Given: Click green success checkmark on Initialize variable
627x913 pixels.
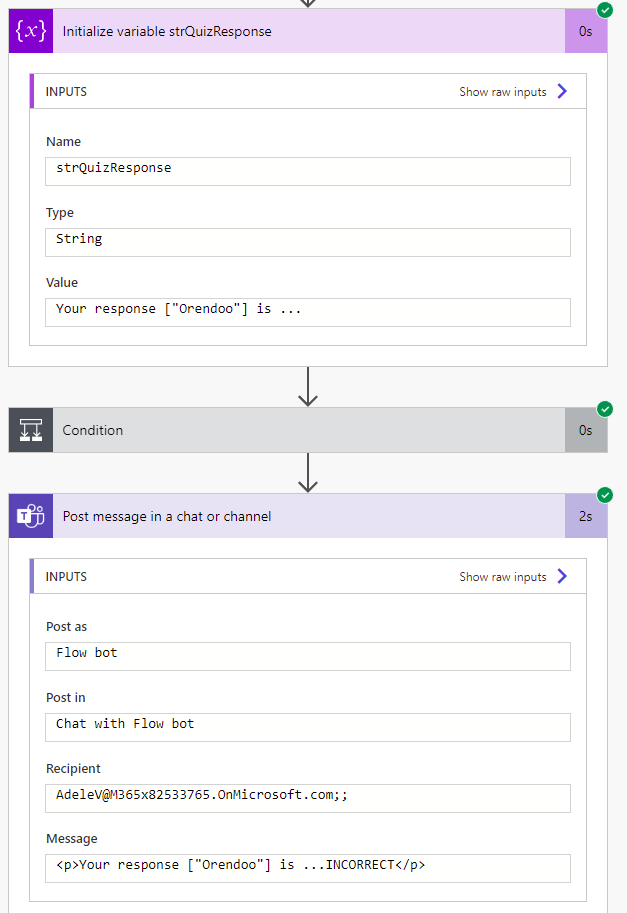Looking at the screenshot, I should pos(604,10).
